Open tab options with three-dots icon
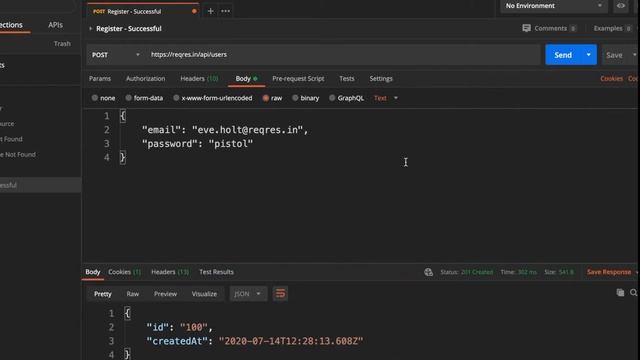This screenshot has height=360, width=640. tap(225, 11)
